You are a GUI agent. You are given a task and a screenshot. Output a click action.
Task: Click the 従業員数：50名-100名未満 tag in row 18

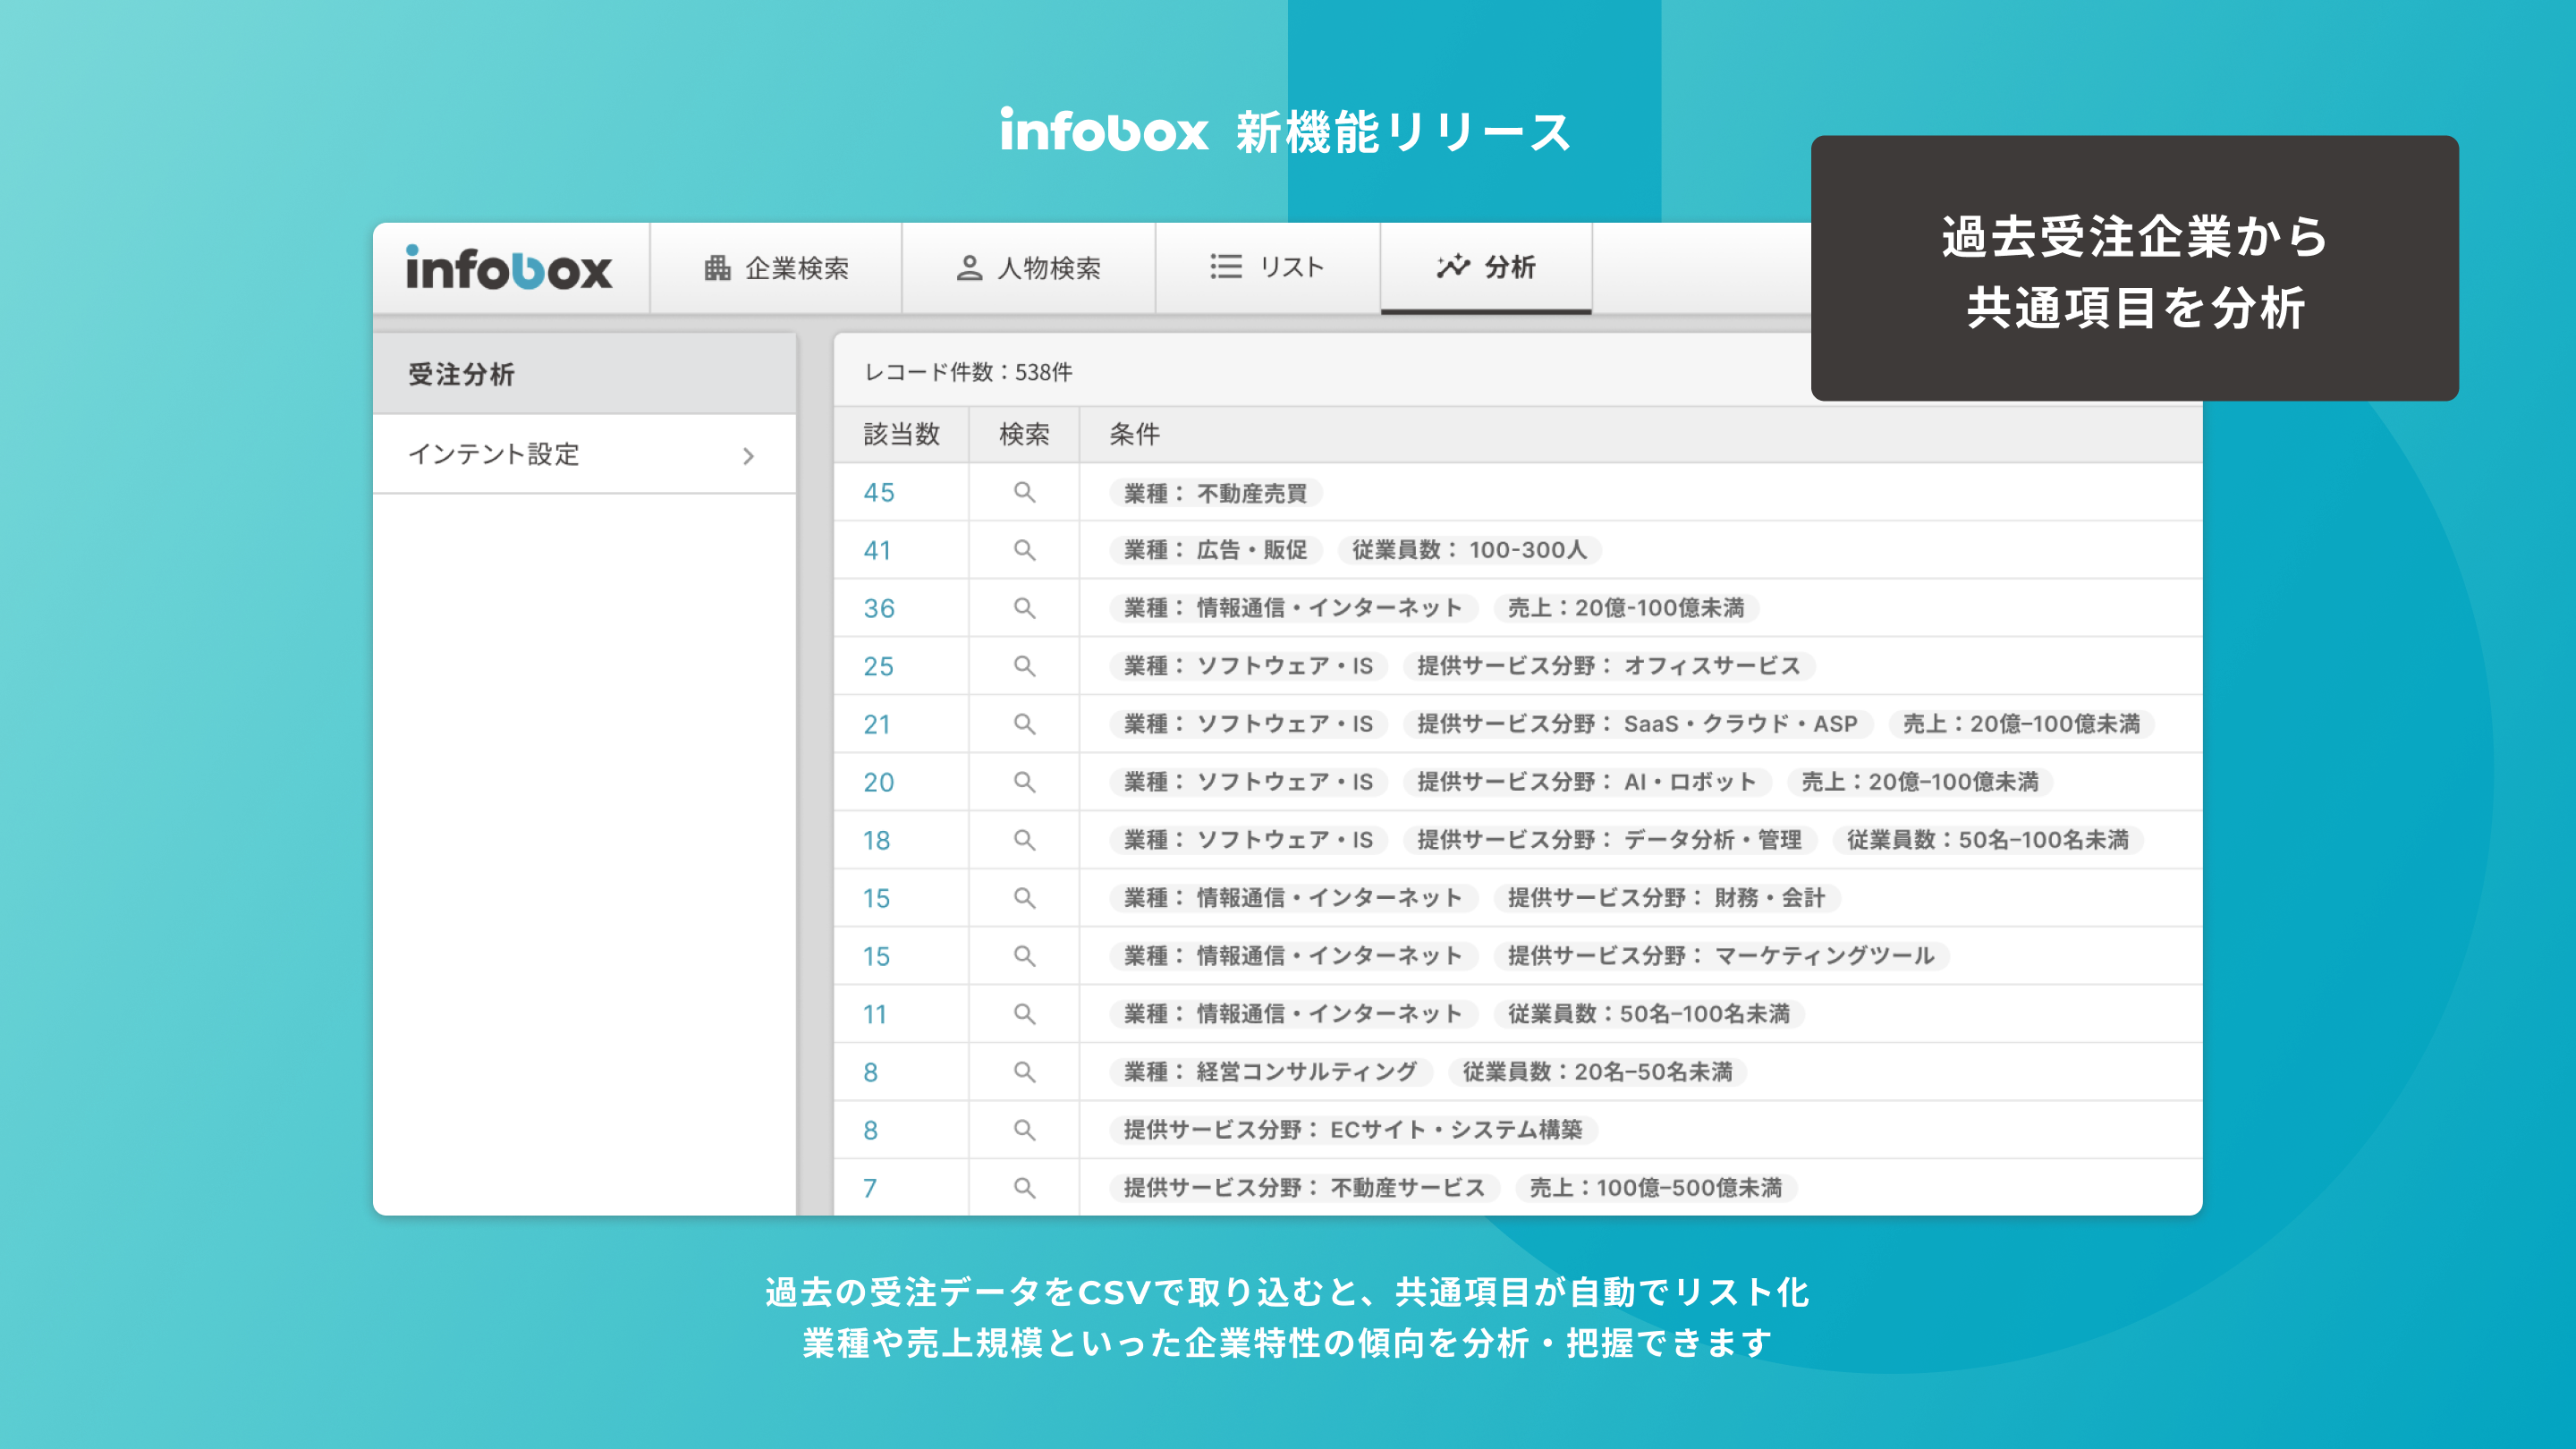coord(1987,840)
